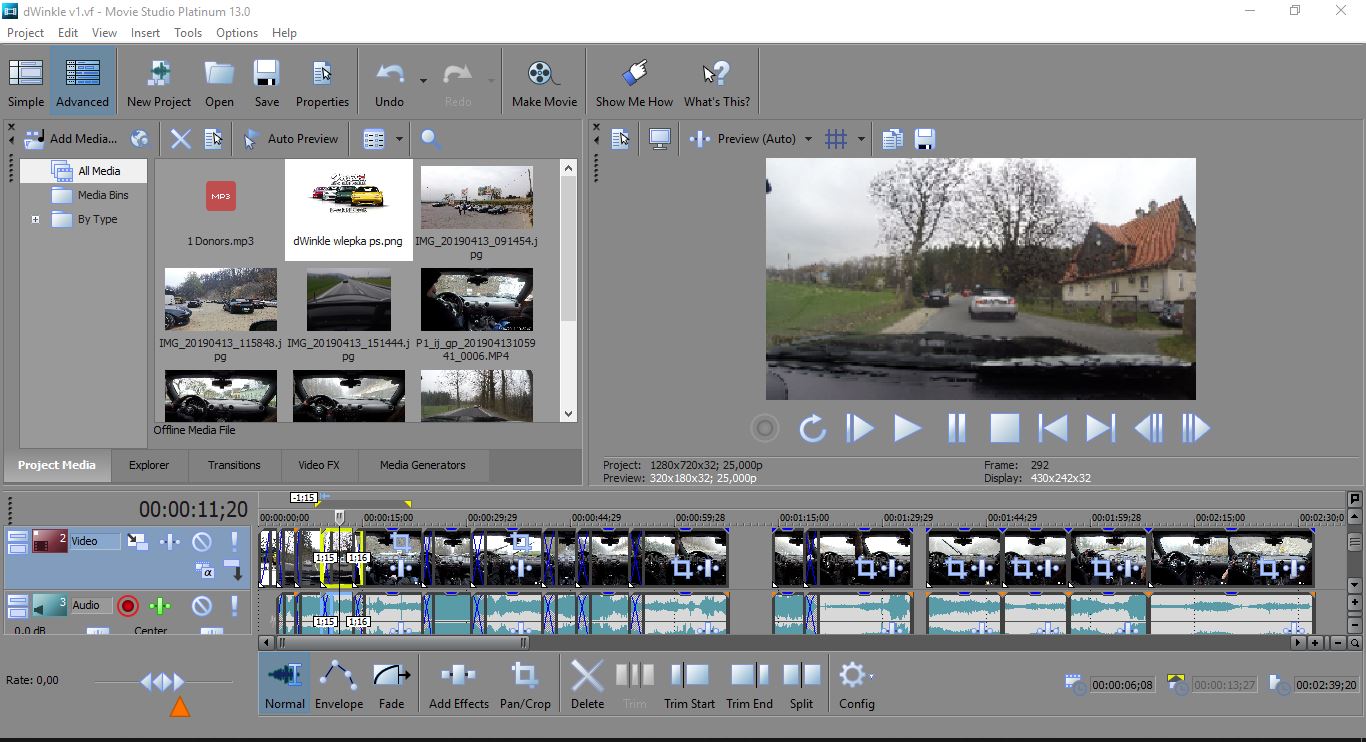The image size is (1366, 742).
Task: Click the X remove-media icon in the media toolbar
Action: pos(180,139)
